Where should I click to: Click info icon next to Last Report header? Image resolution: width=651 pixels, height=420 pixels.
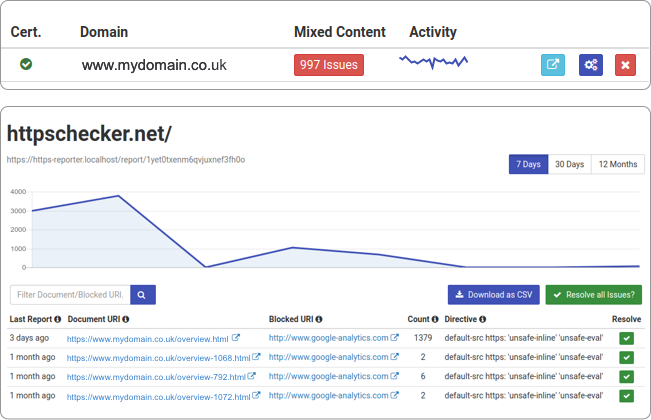[x=58, y=320]
